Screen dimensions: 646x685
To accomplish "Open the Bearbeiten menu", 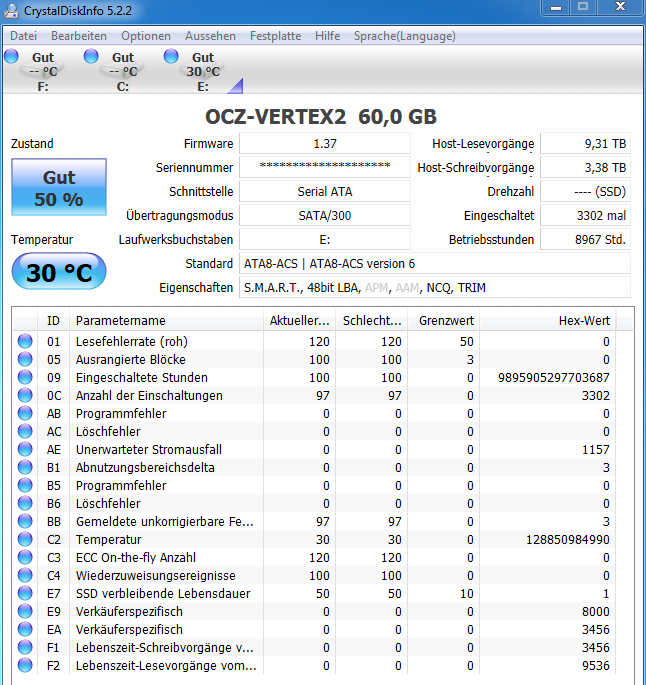I will tap(79, 36).
